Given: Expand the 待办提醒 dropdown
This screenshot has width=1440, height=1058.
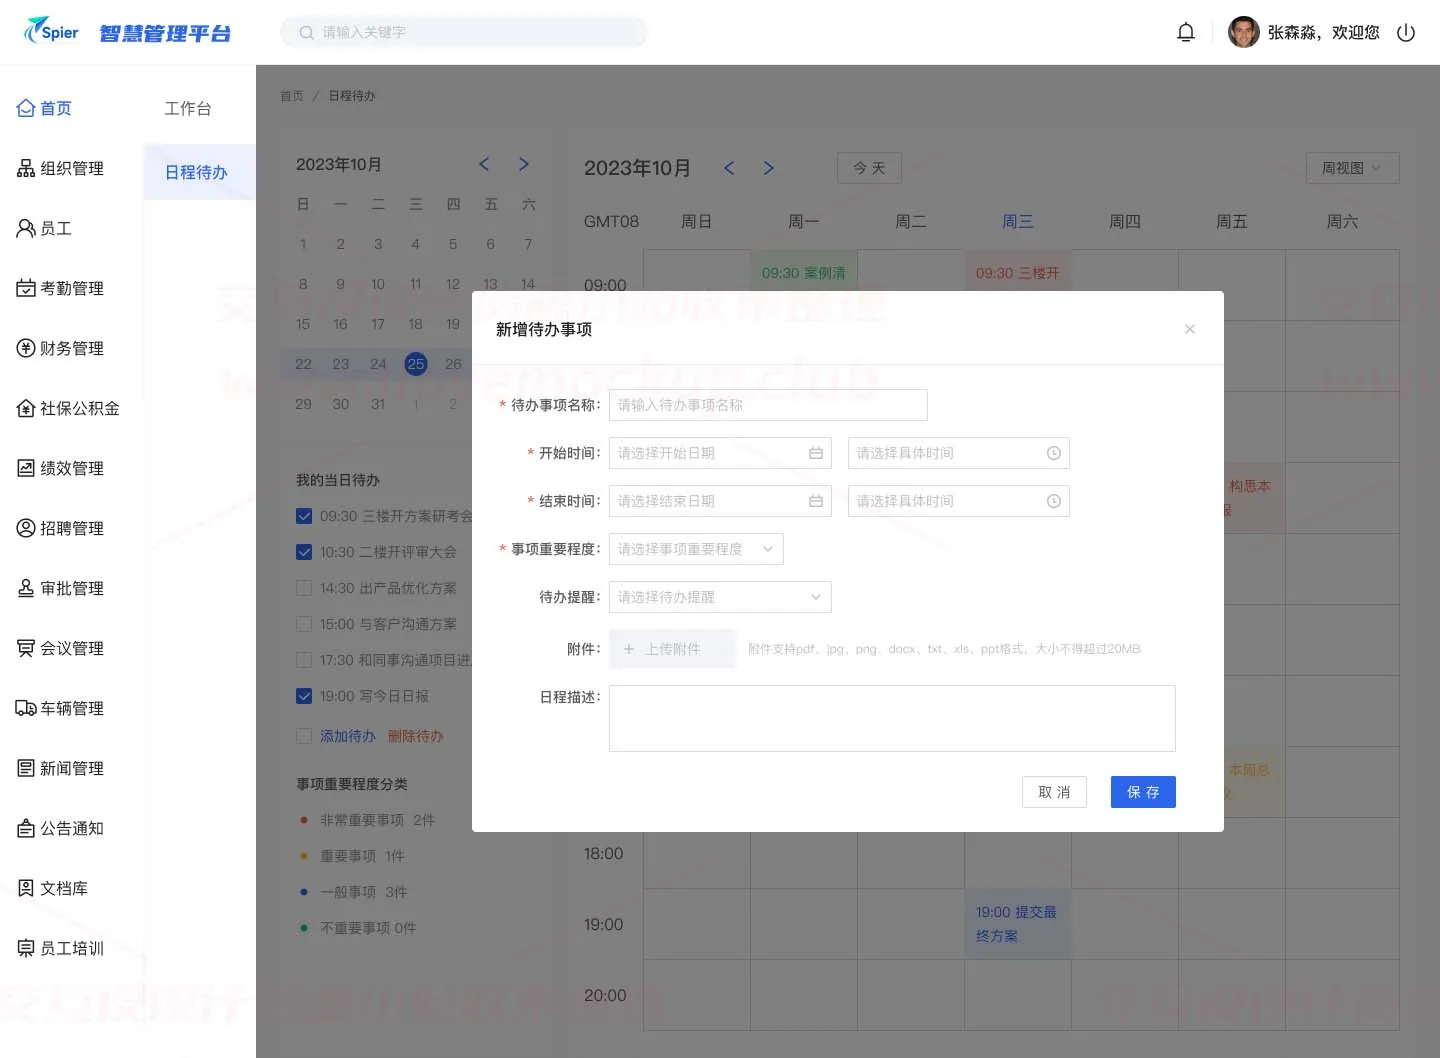Looking at the screenshot, I should click(720, 597).
